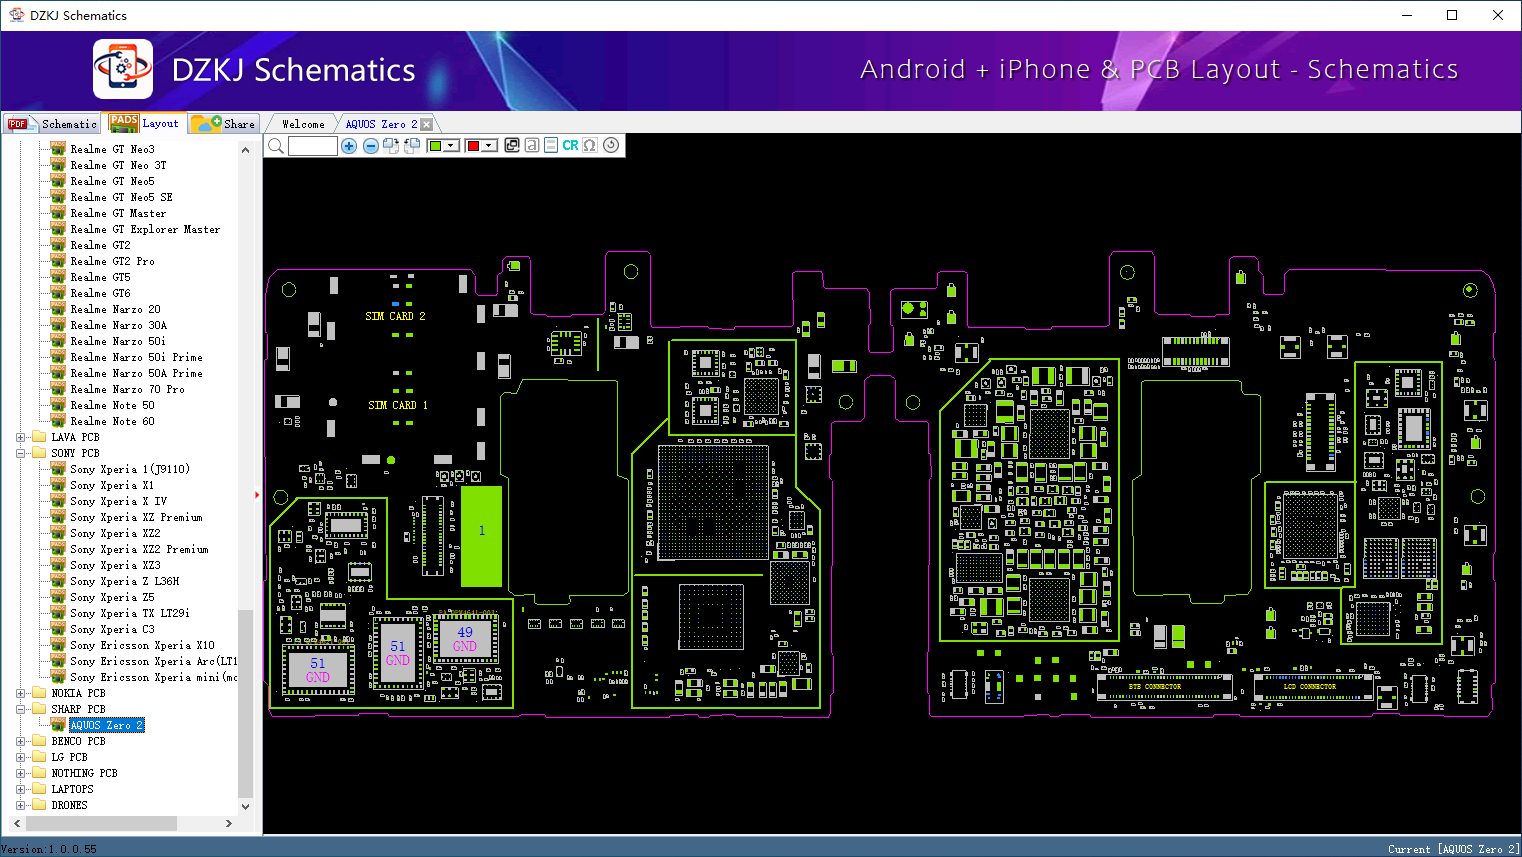1522x857 pixels.
Task: Click the blue stacked-lines toolbar icon
Action: coord(551,145)
